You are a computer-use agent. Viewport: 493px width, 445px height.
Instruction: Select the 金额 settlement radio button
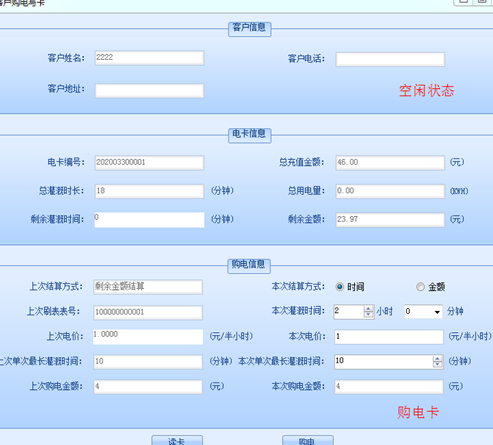pos(420,287)
